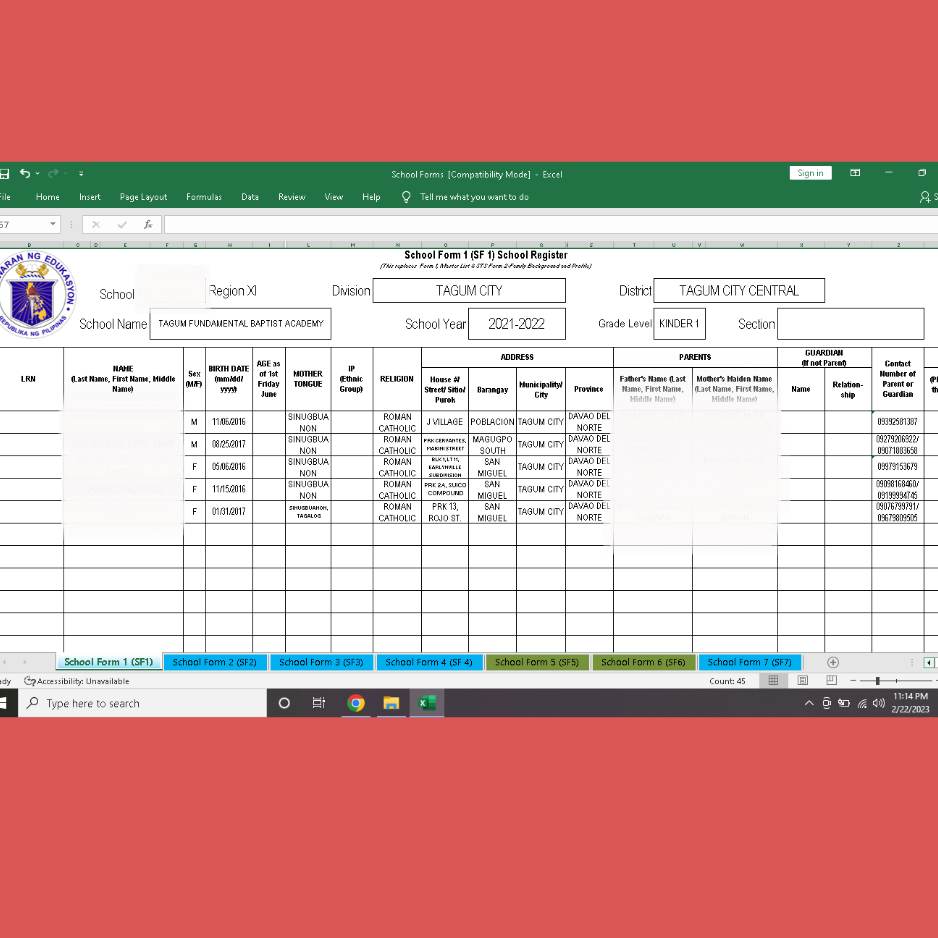The width and height of the screenshot is (938, 938).
Task: Click the Windows search box
Action: (142, 703)
